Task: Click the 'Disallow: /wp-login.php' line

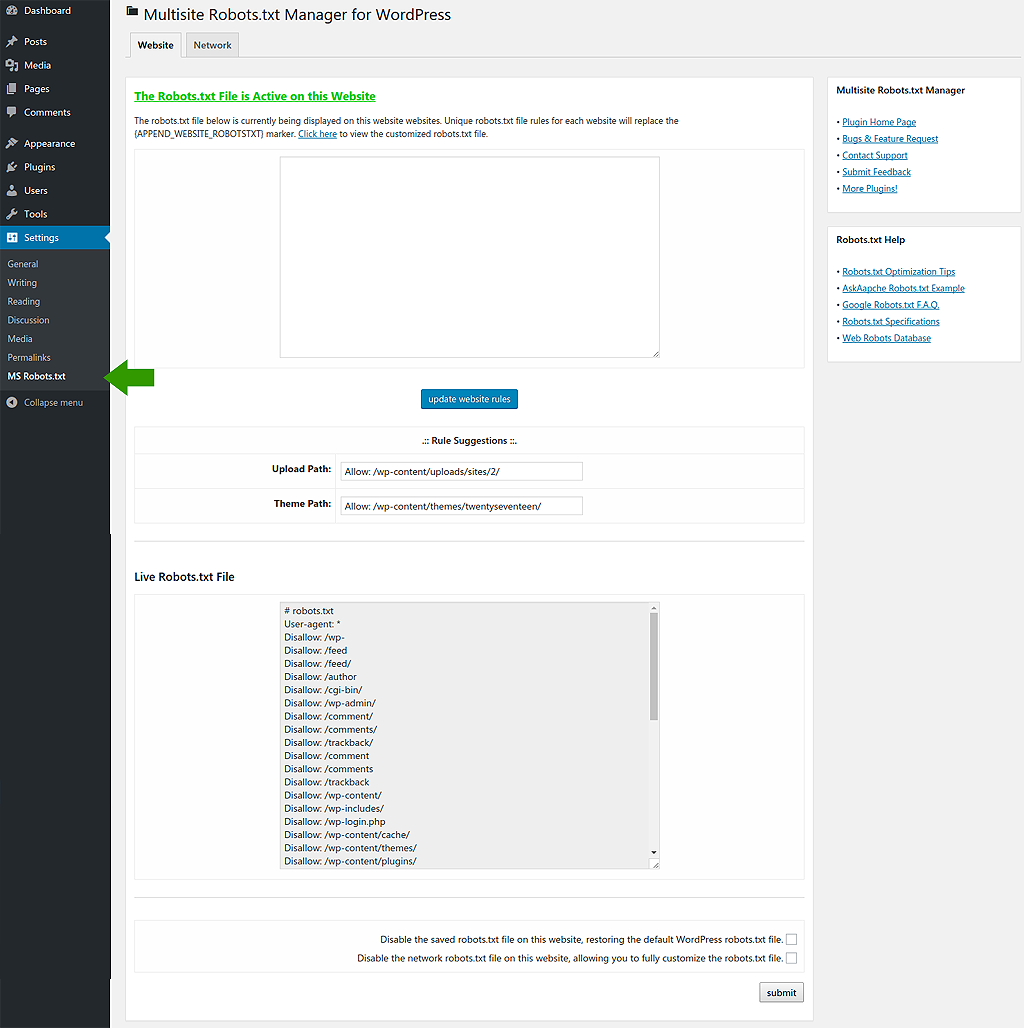Action: [x=335, y=822]
